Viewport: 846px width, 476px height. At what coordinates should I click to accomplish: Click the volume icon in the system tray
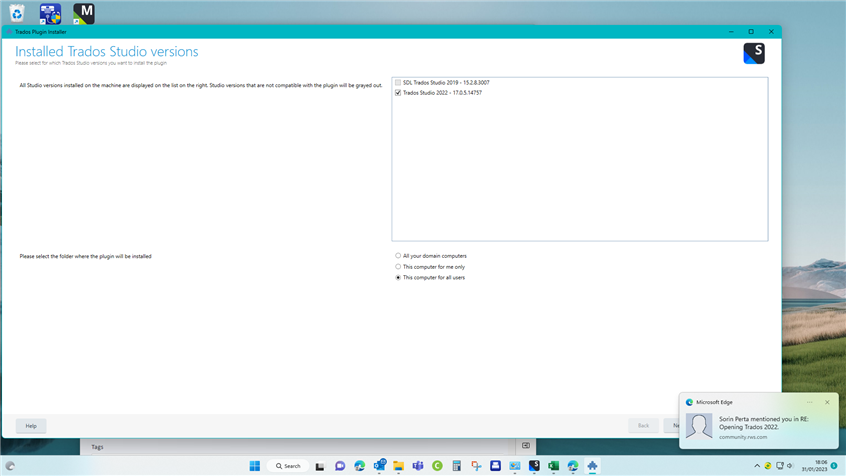click(x=790, y=466)
